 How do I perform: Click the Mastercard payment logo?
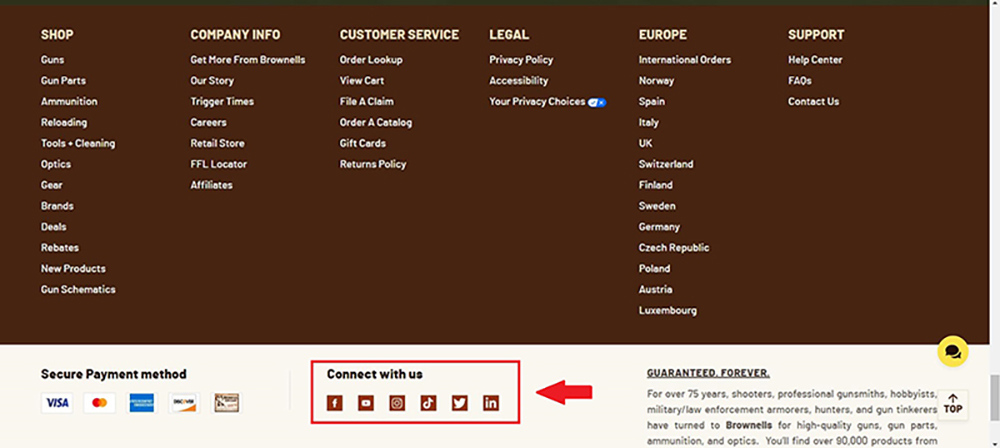pos(99,403)
